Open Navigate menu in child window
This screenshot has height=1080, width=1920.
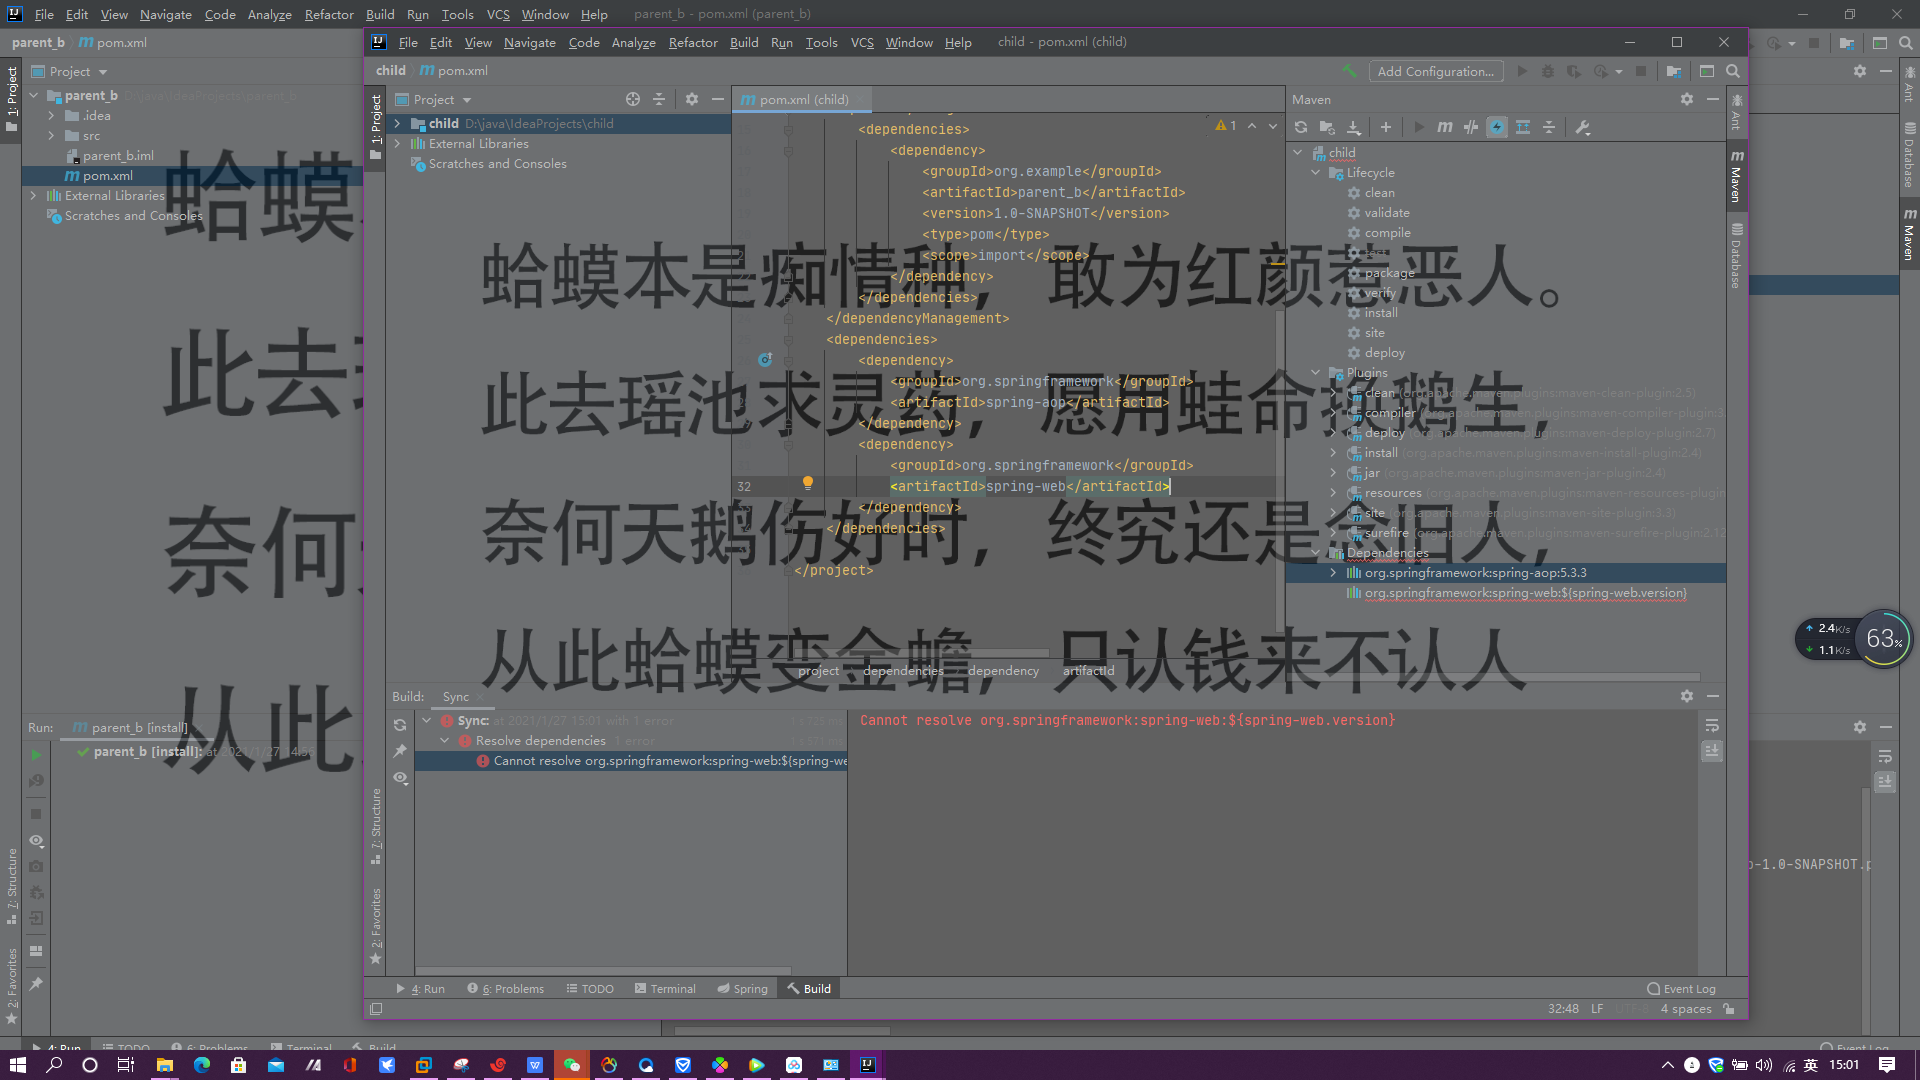[529, 42]
